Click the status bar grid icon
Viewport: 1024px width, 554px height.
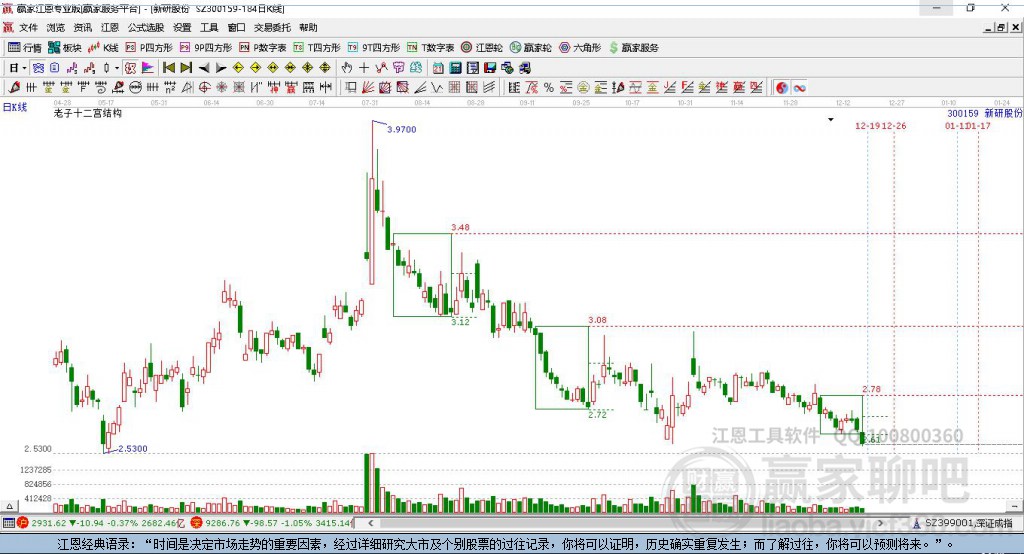(x=8, y=523)
